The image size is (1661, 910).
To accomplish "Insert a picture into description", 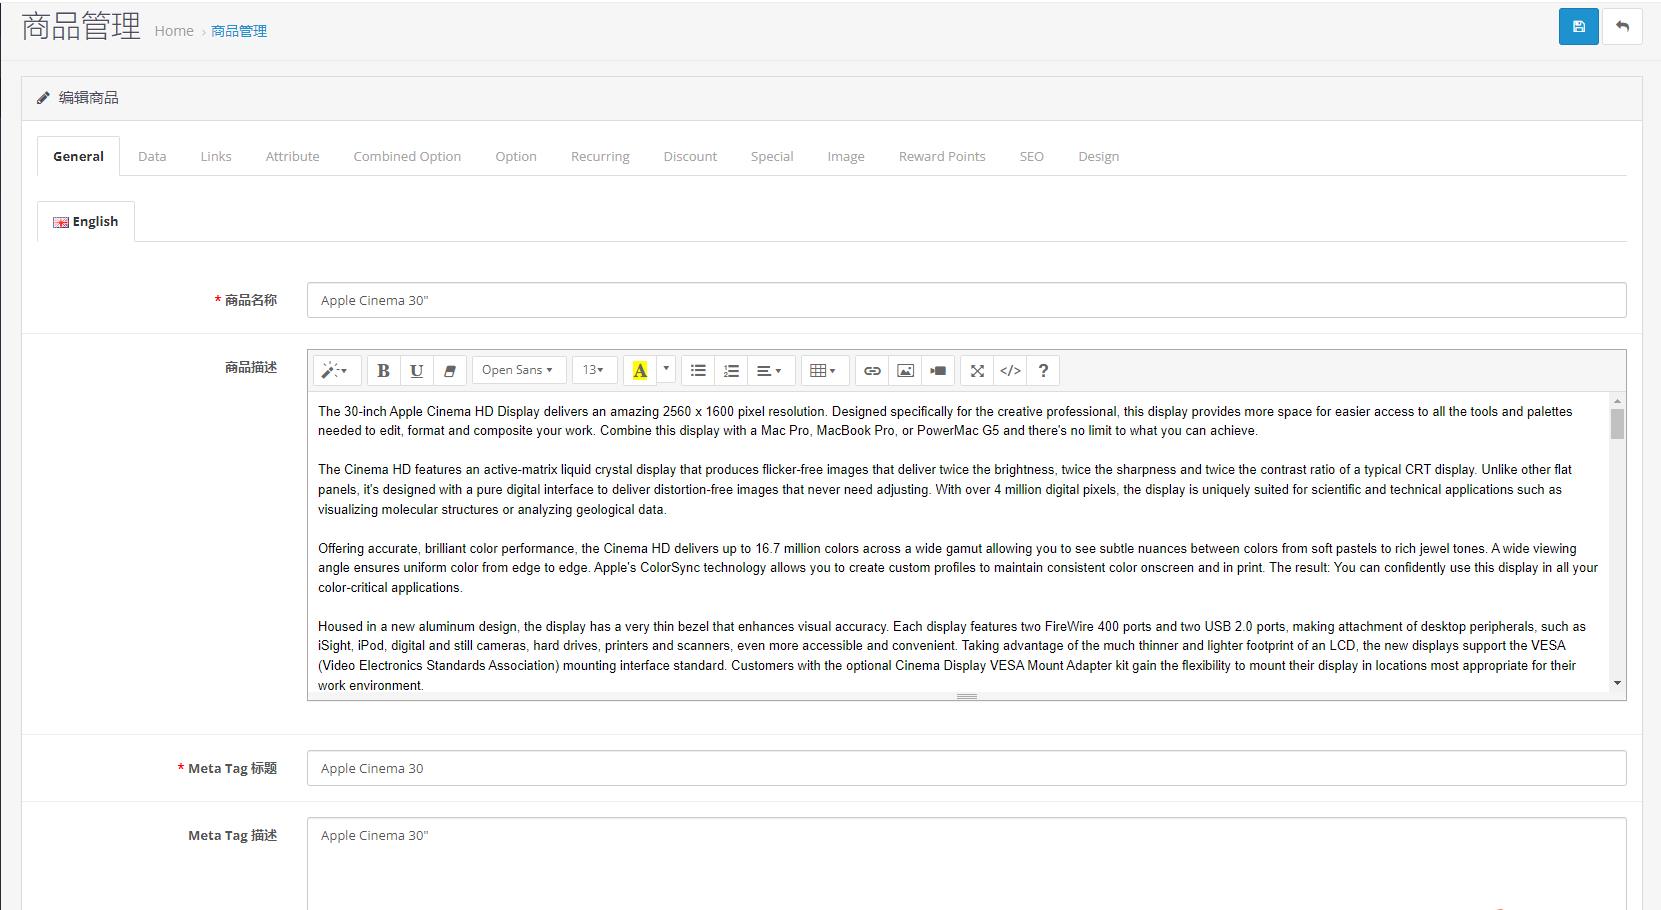I will point(905,371).
